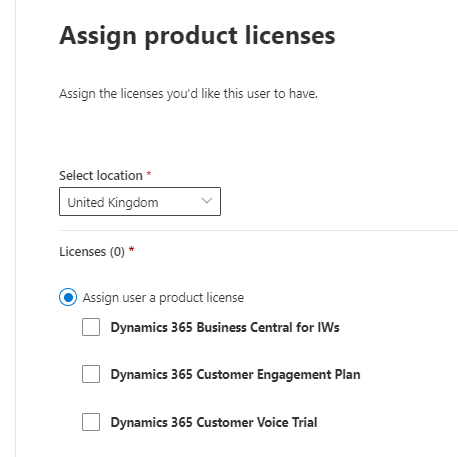Image resolution: width=458 pixels, height=457 pixels.
Task: Click the dropdown chevron beside United Kingdom
Action: tap(207, 201)
